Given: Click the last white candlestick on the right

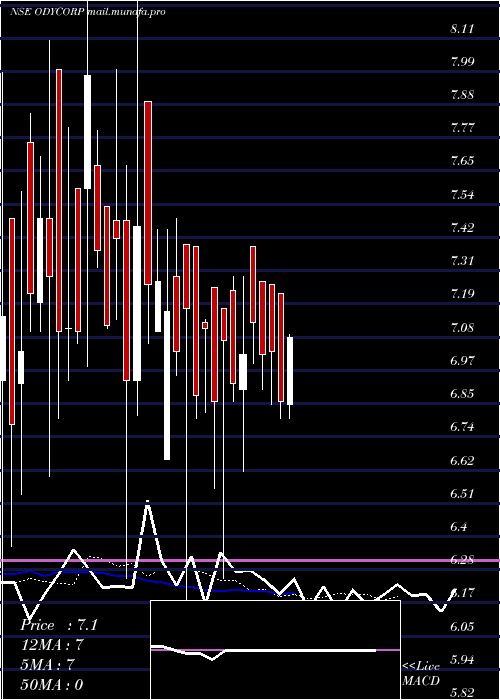Looking at the screenshot, I should pyautogui.click(x=289, y=371).
